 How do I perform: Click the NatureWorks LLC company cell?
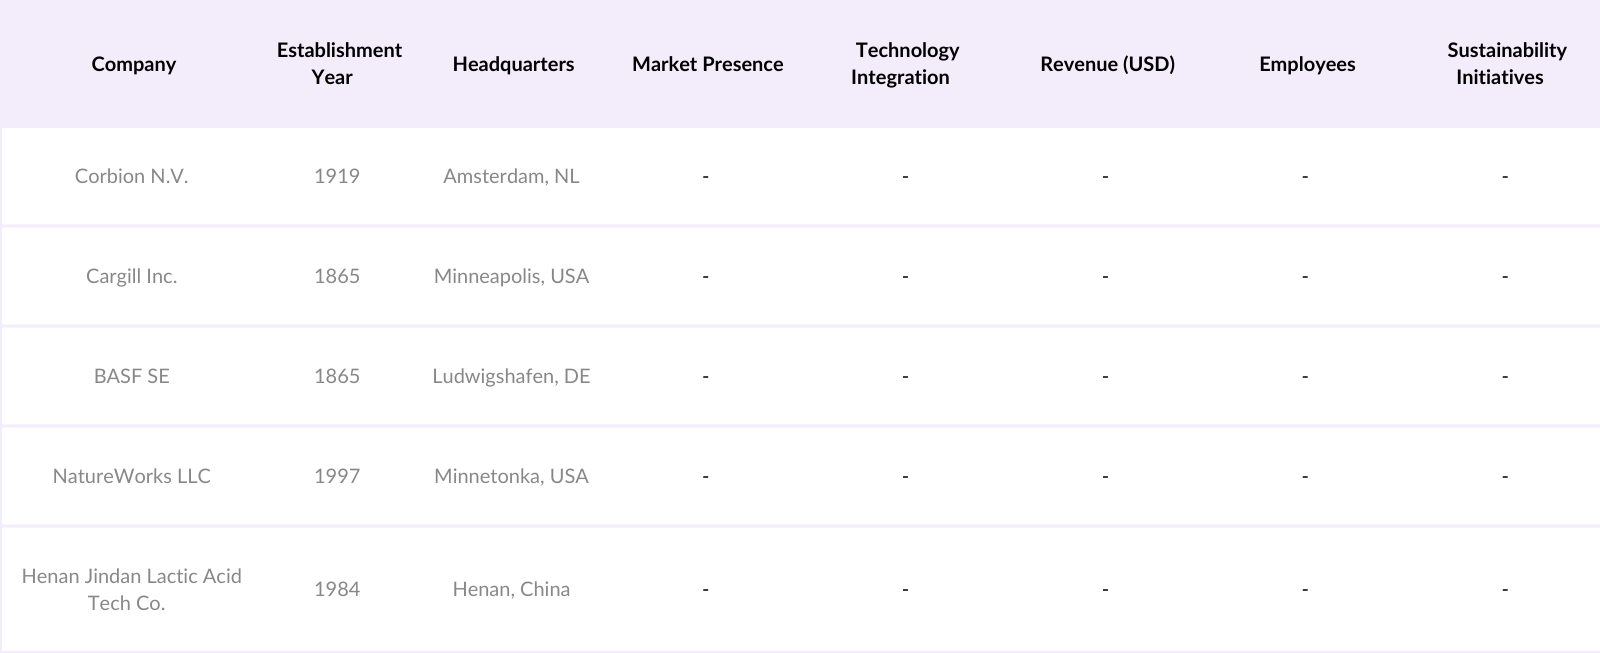tap(131, 476)
